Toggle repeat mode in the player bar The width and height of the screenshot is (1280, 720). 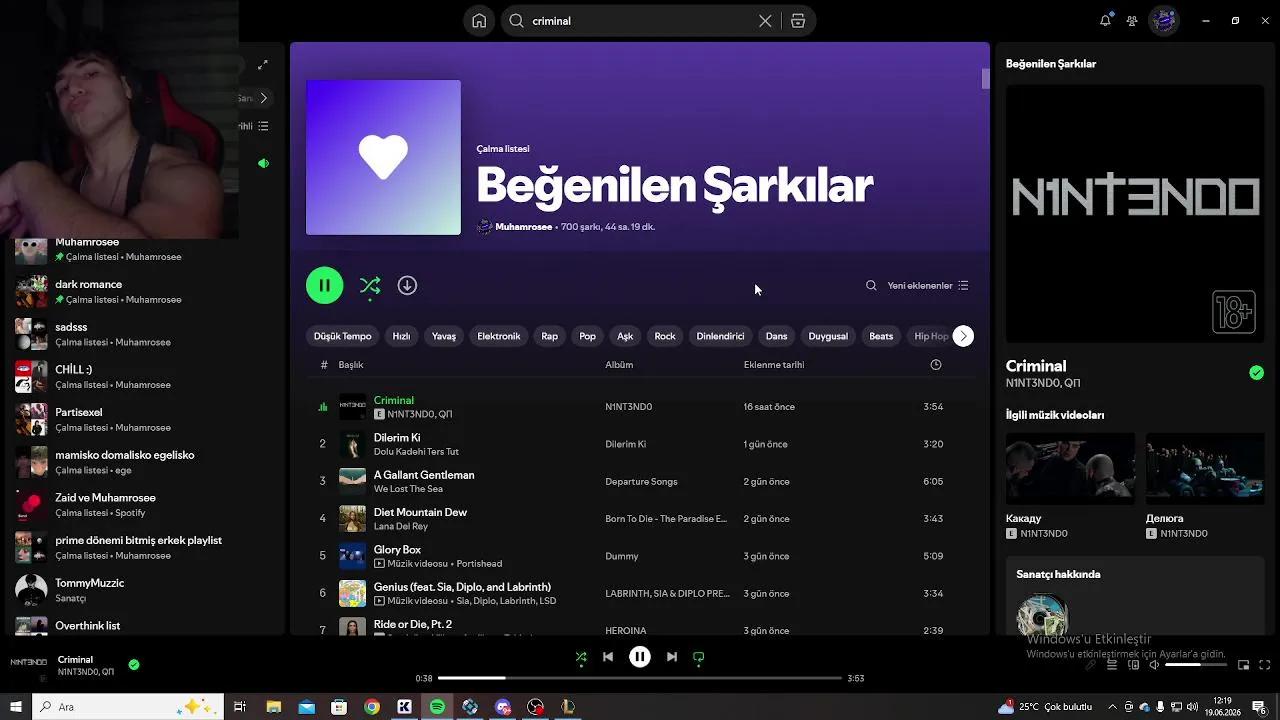(x=699, y=657)
